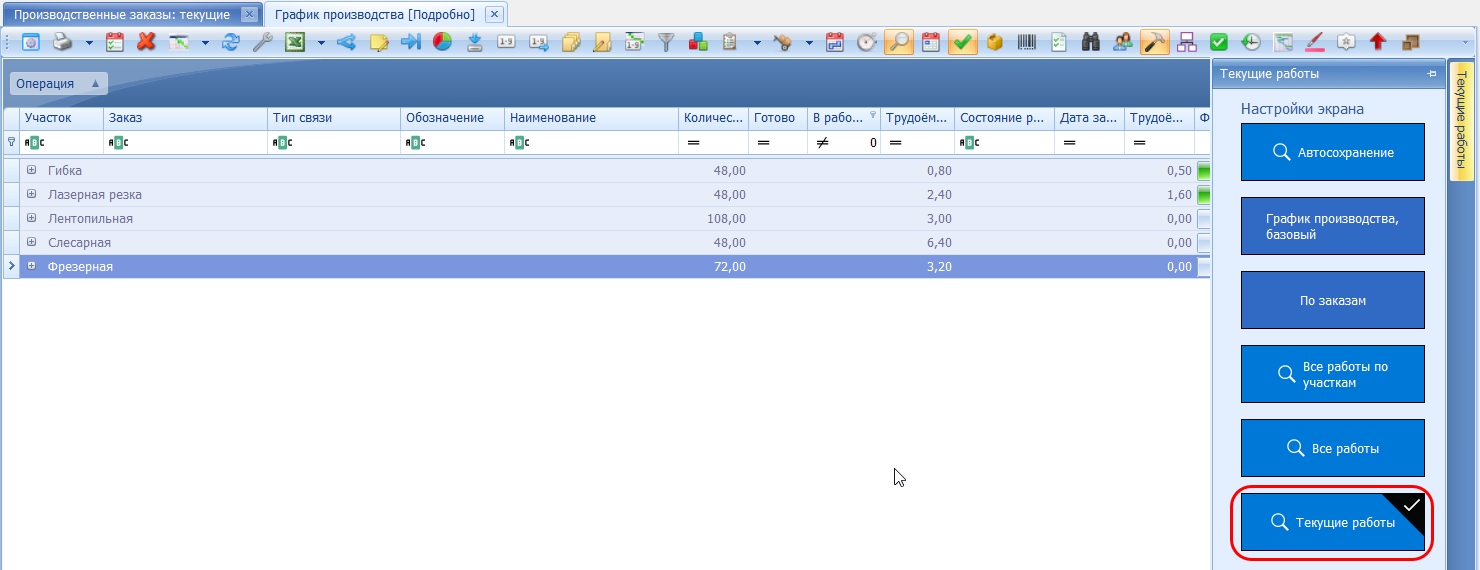Click the Операция grouping chip
Viewport: 1480px width, 570px height.
click(x=58, y=84)
